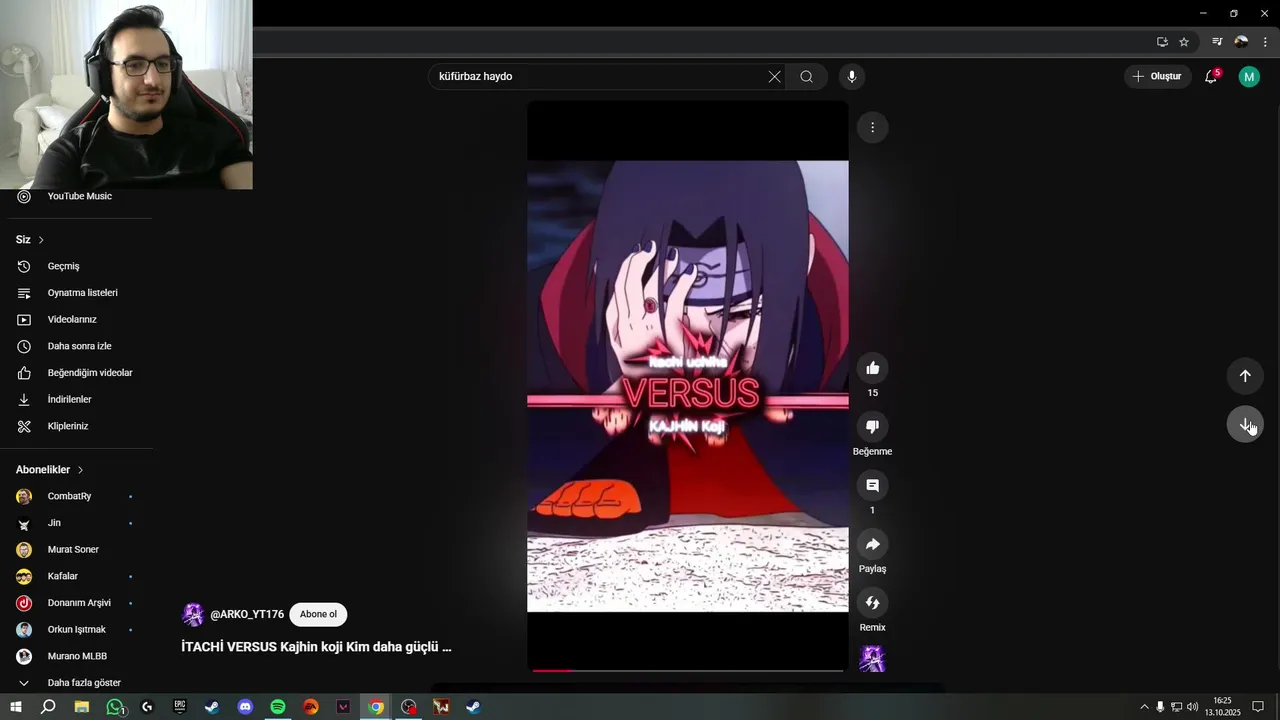Seek using the short's progress bar

688,670
